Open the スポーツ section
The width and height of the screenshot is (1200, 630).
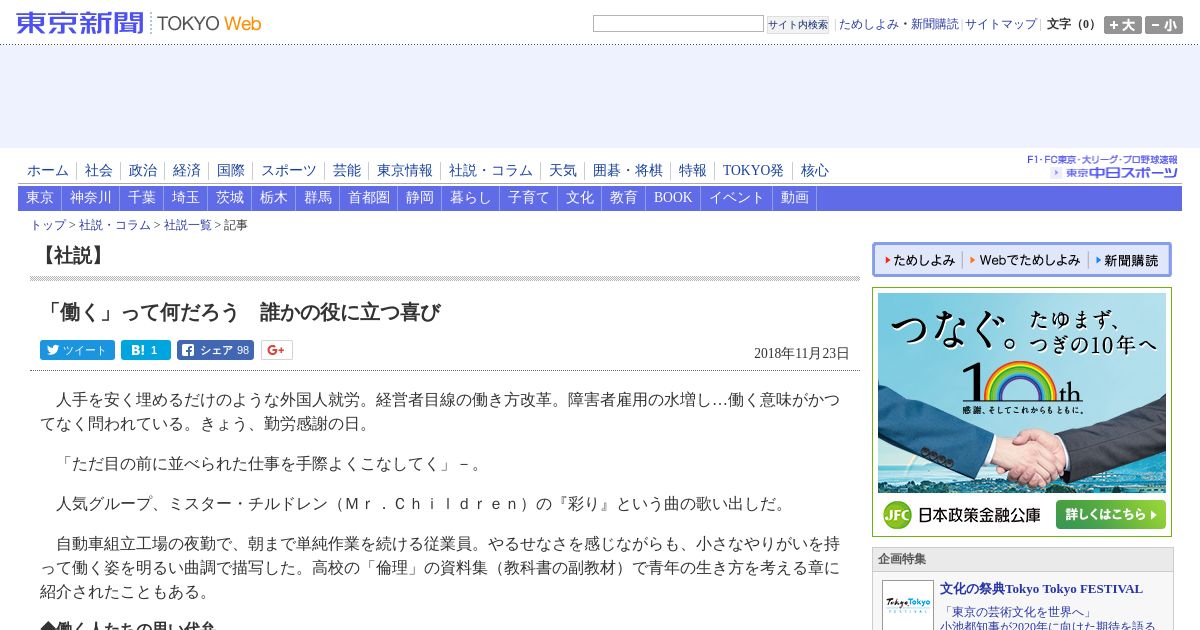pyautogui.click(x=289, y=171)
